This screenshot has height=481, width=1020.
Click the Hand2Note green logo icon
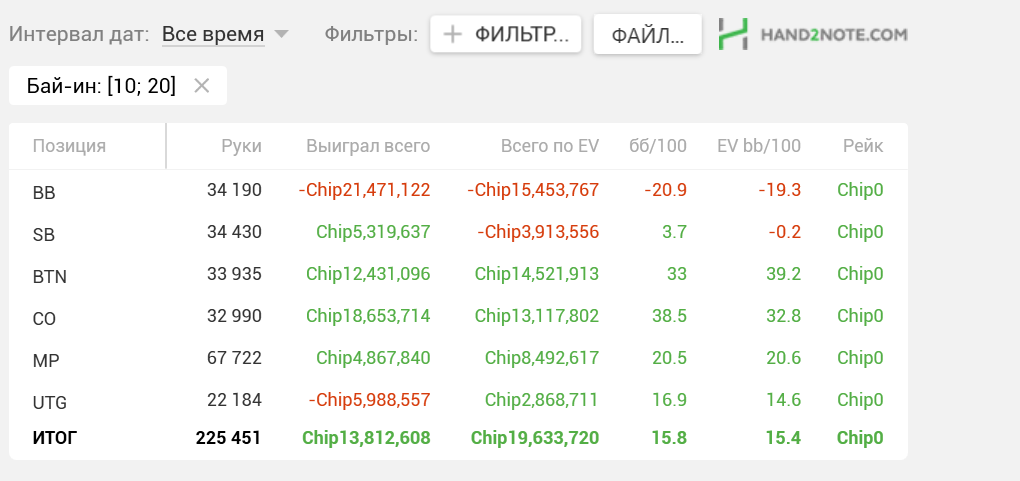click(734, 34)
